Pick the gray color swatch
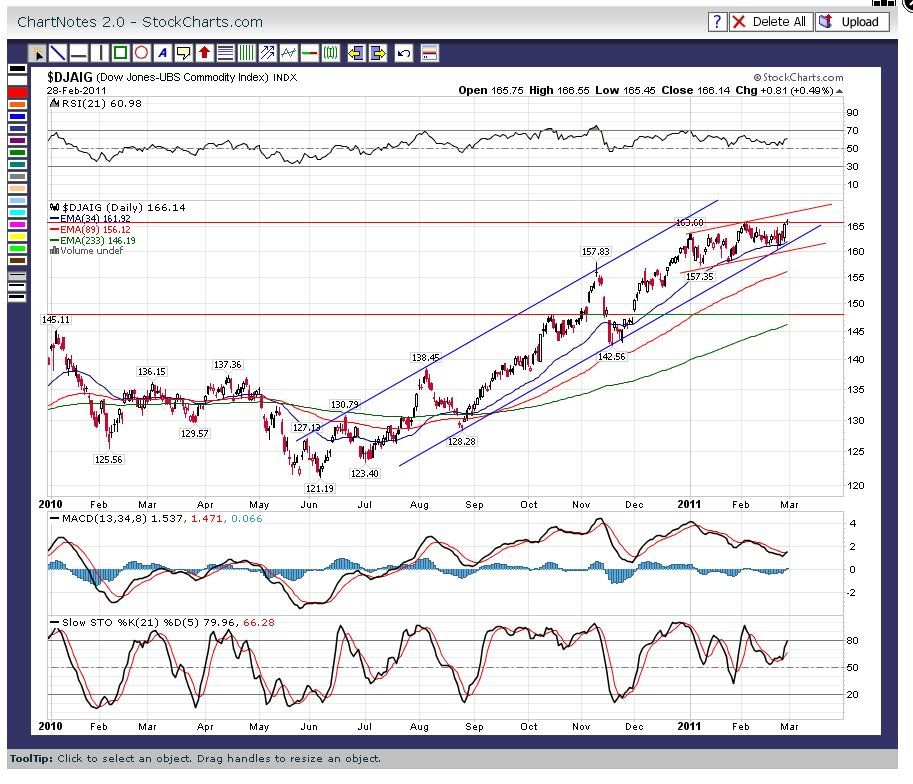 (x=17, y=176)
